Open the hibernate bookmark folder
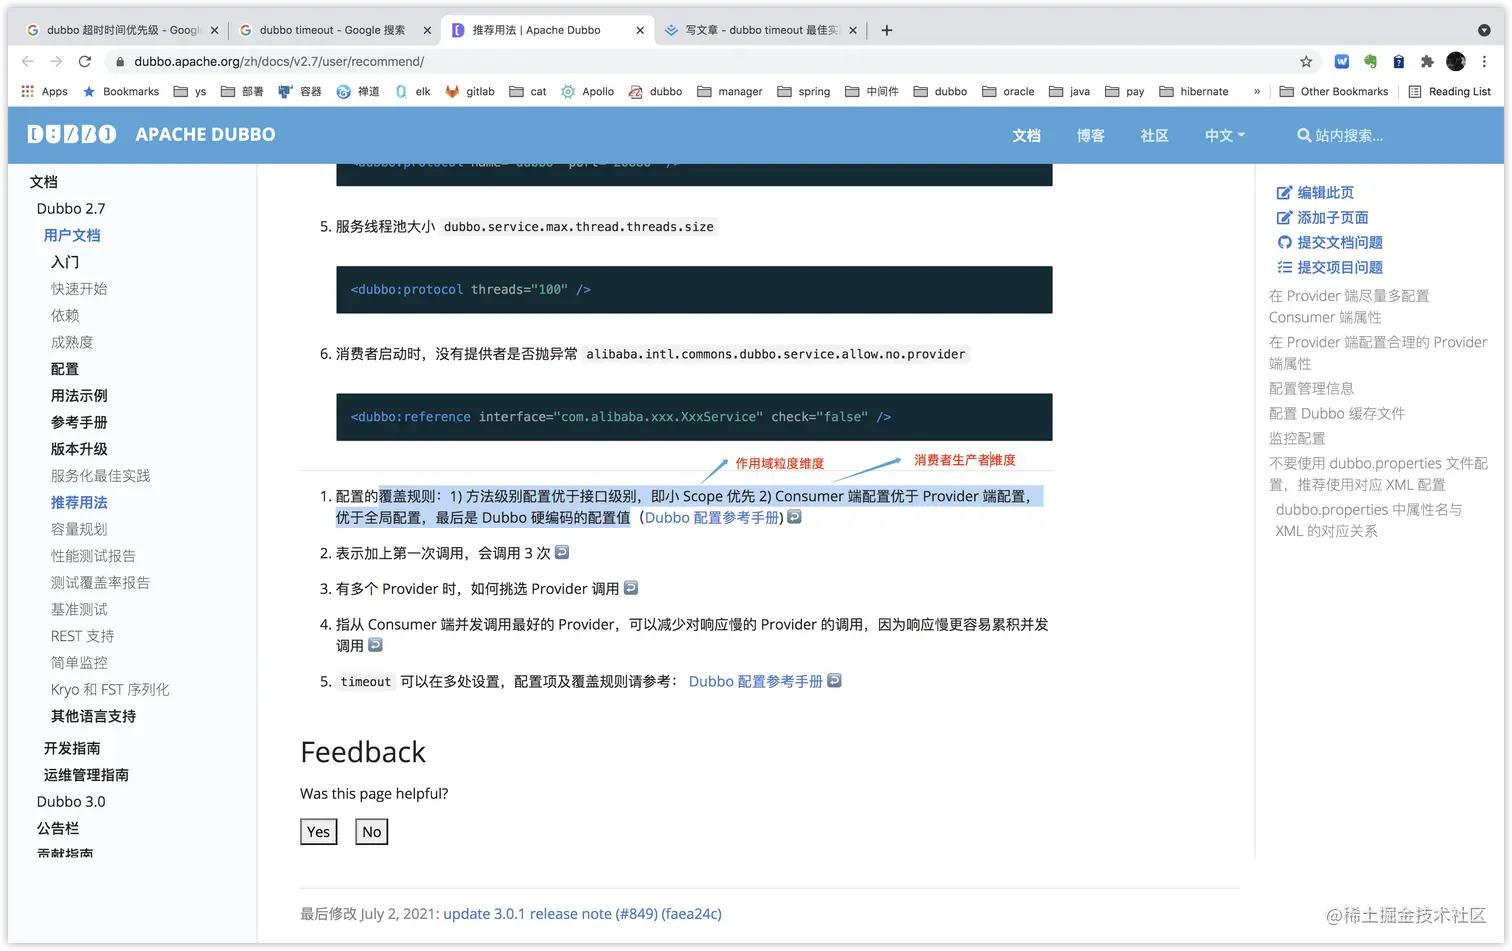 (1194, 91)
